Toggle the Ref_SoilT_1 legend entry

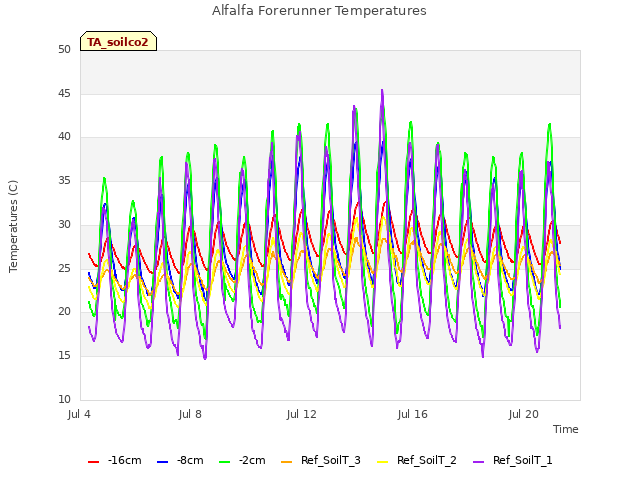[513, 460]
